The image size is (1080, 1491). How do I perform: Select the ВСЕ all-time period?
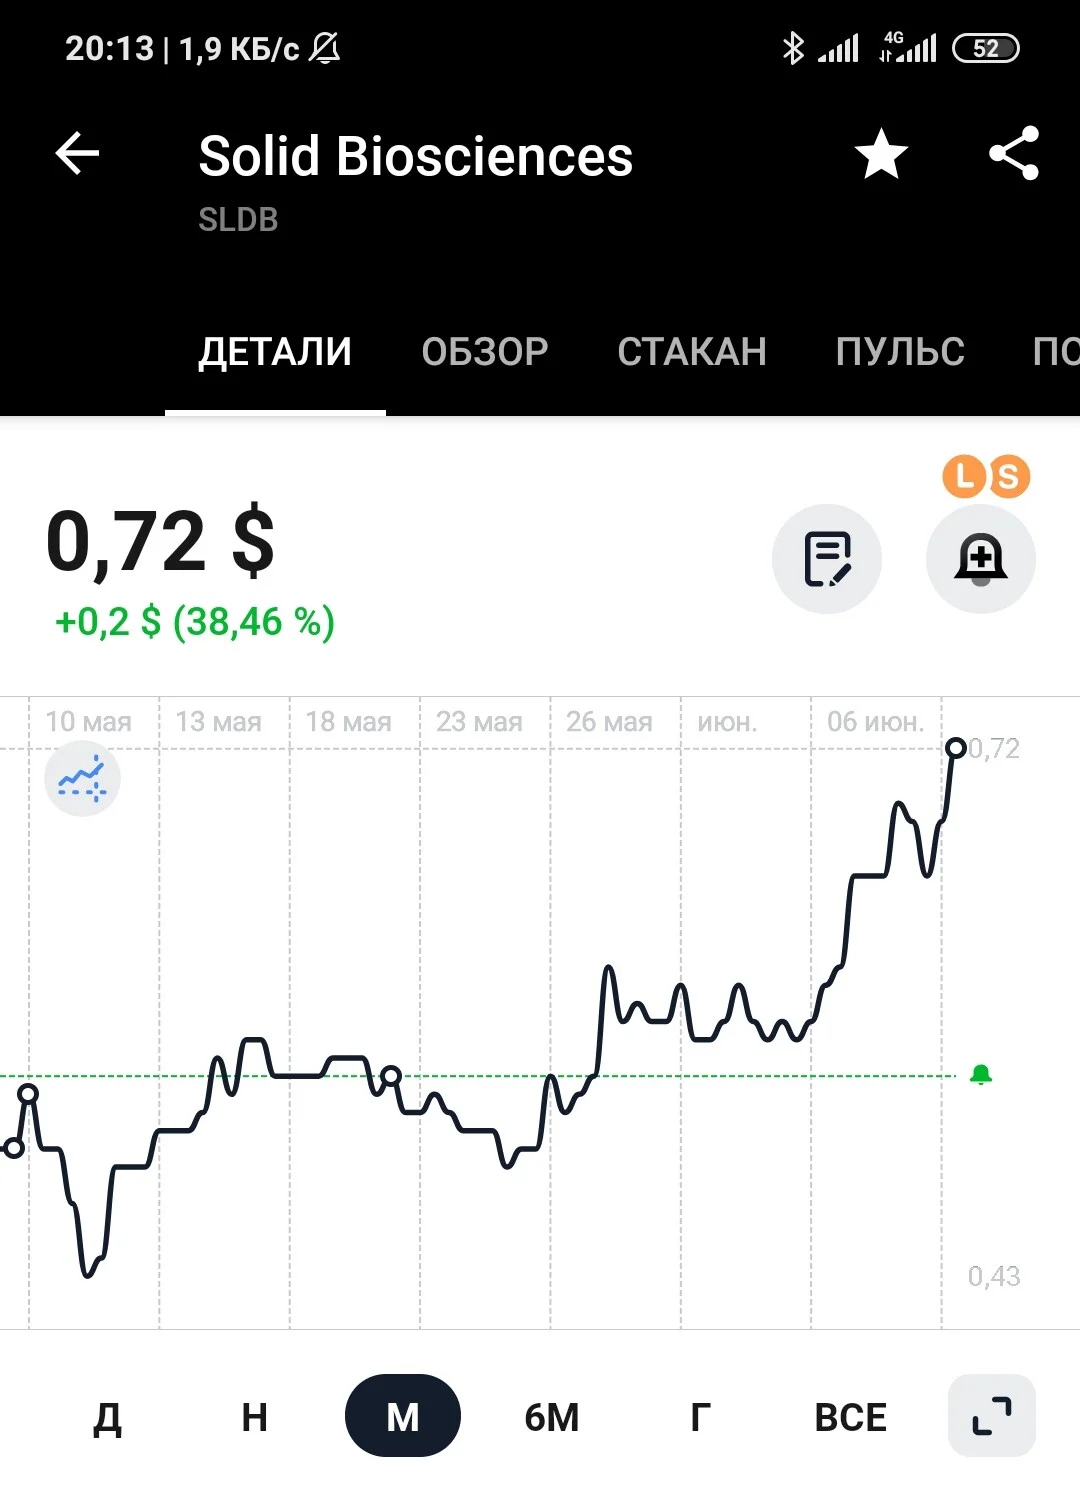[851, 1417]
